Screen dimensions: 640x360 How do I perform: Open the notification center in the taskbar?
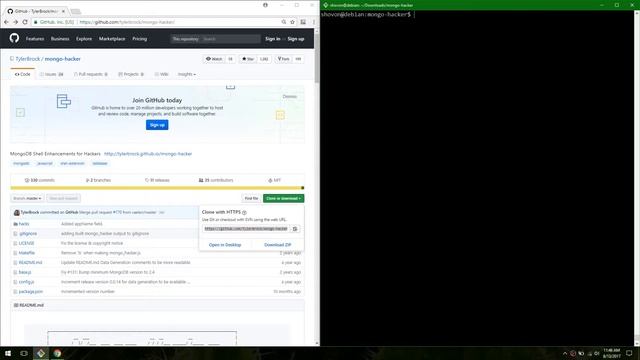(629, 353)
